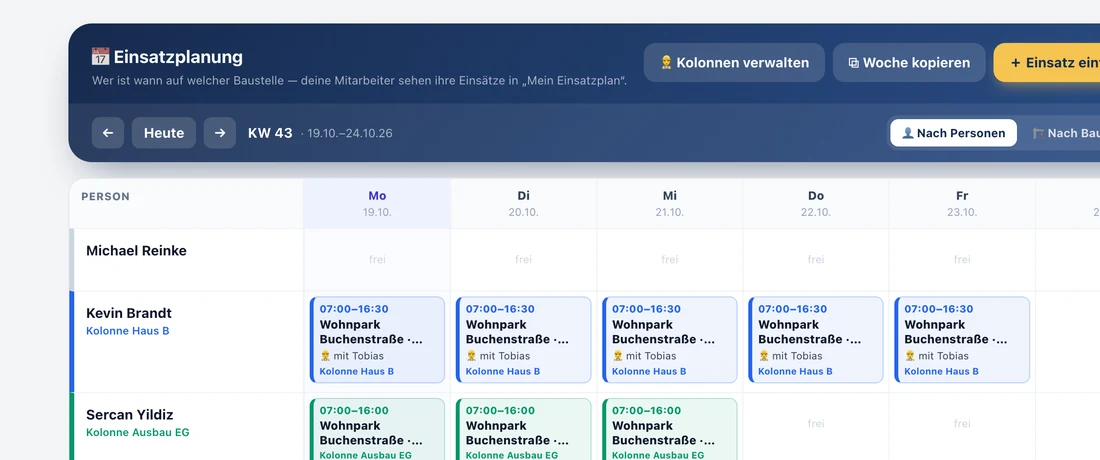Select the Mo 19.10. column header

point(377,203)
